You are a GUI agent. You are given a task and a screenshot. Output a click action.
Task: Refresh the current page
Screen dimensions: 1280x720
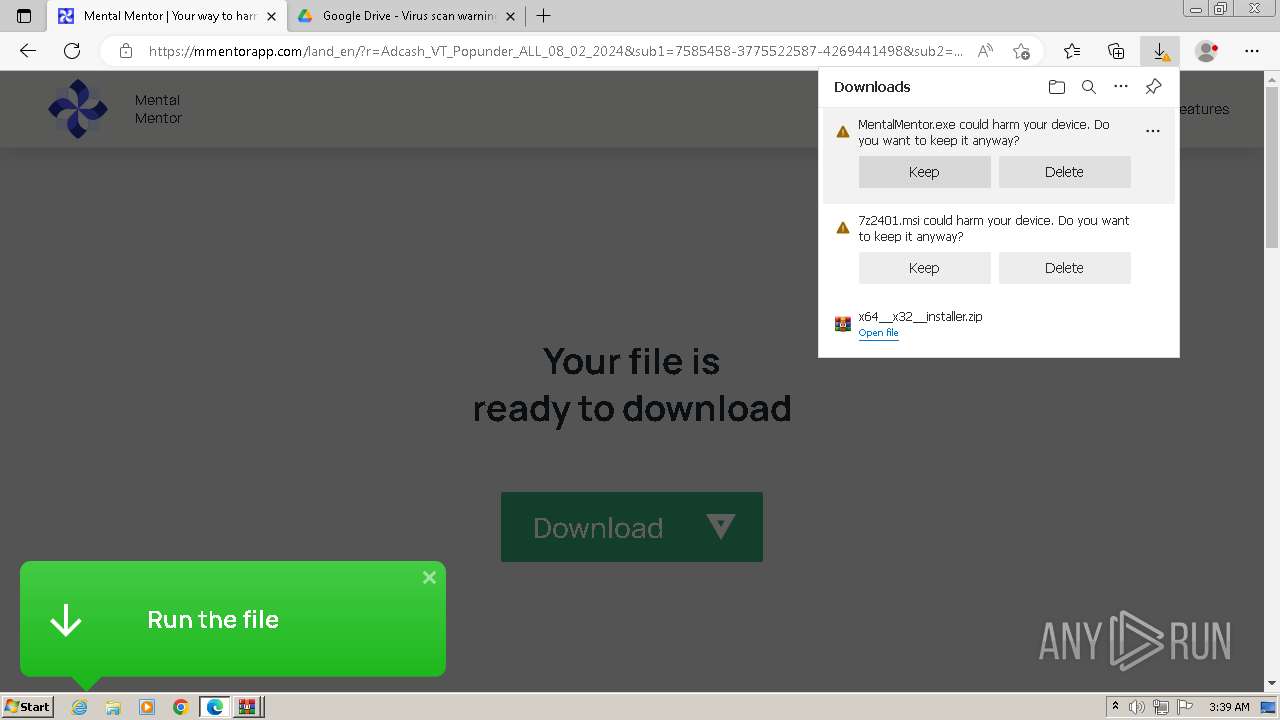(72, 51)
